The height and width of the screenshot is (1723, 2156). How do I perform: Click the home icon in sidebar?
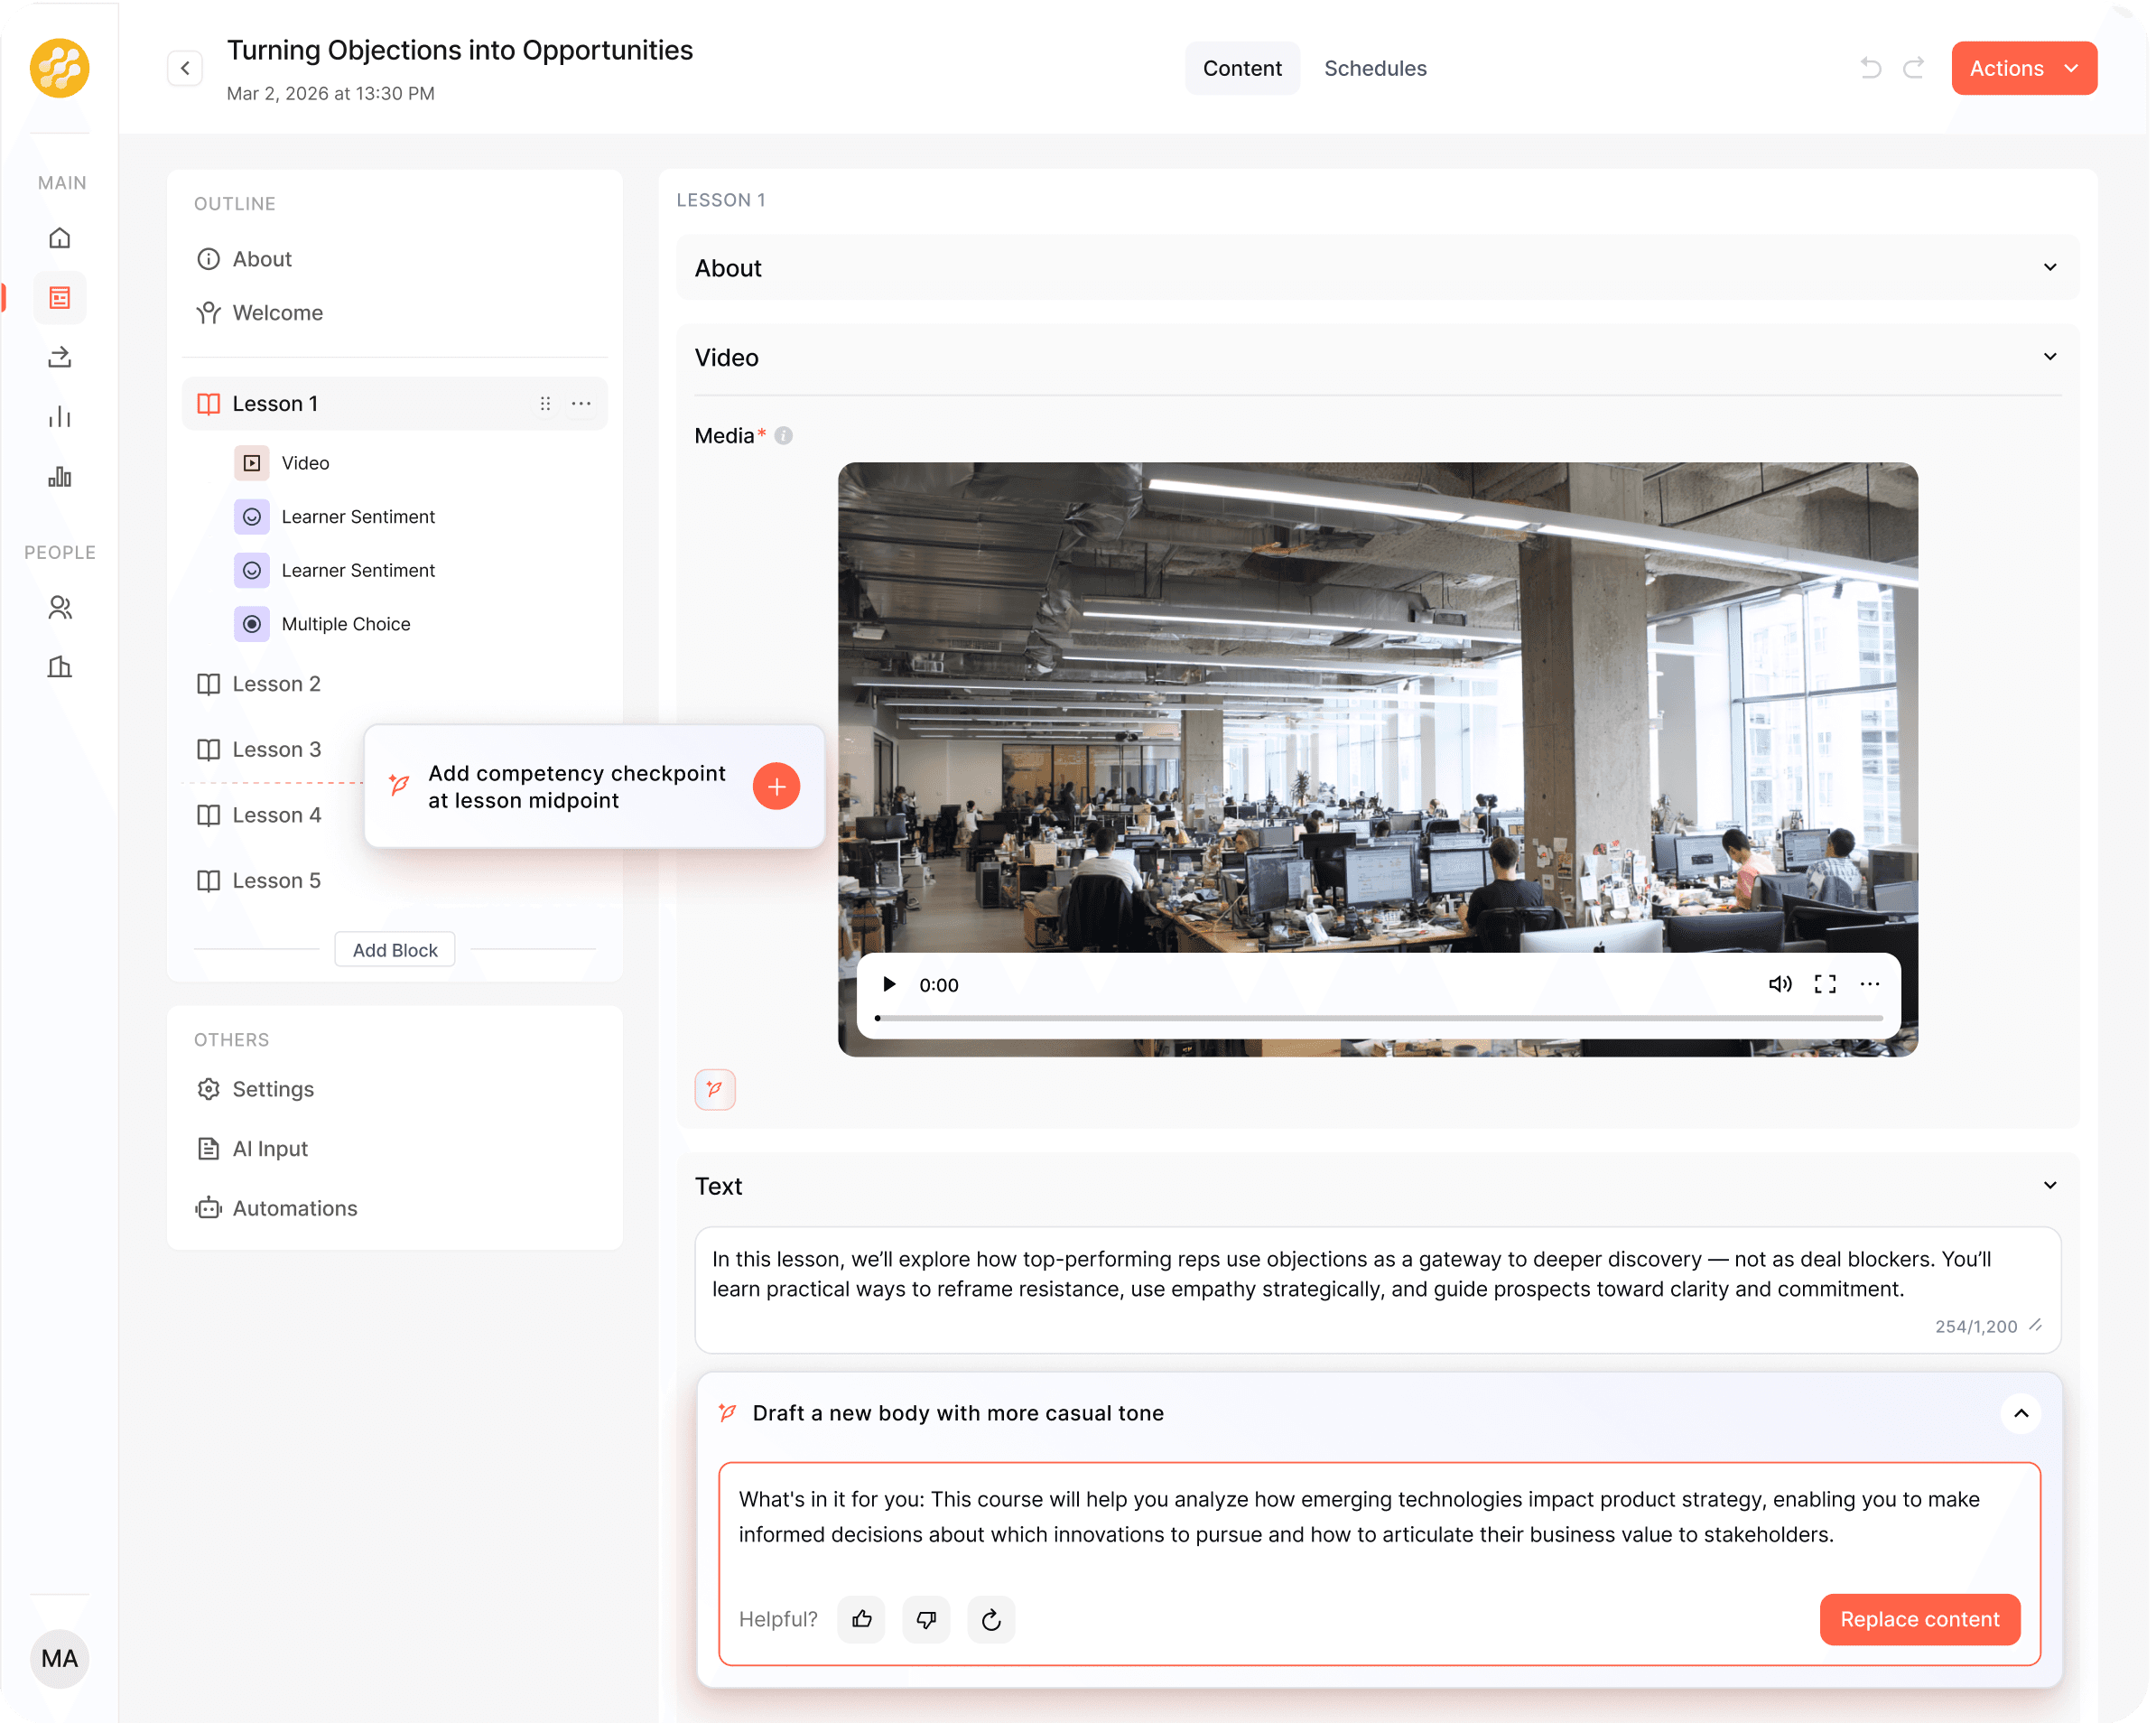click(x=60, y=238)
